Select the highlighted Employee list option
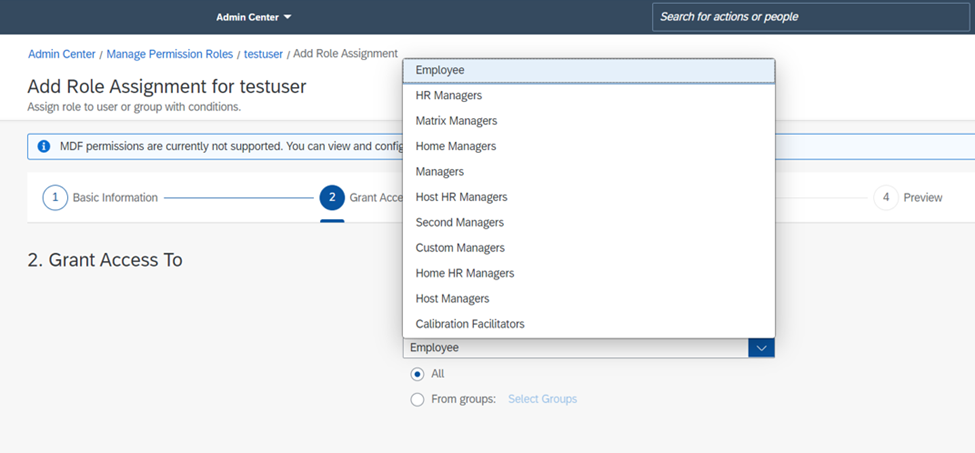The height and width of the screenshot is (453, 975). pos(589,71)
